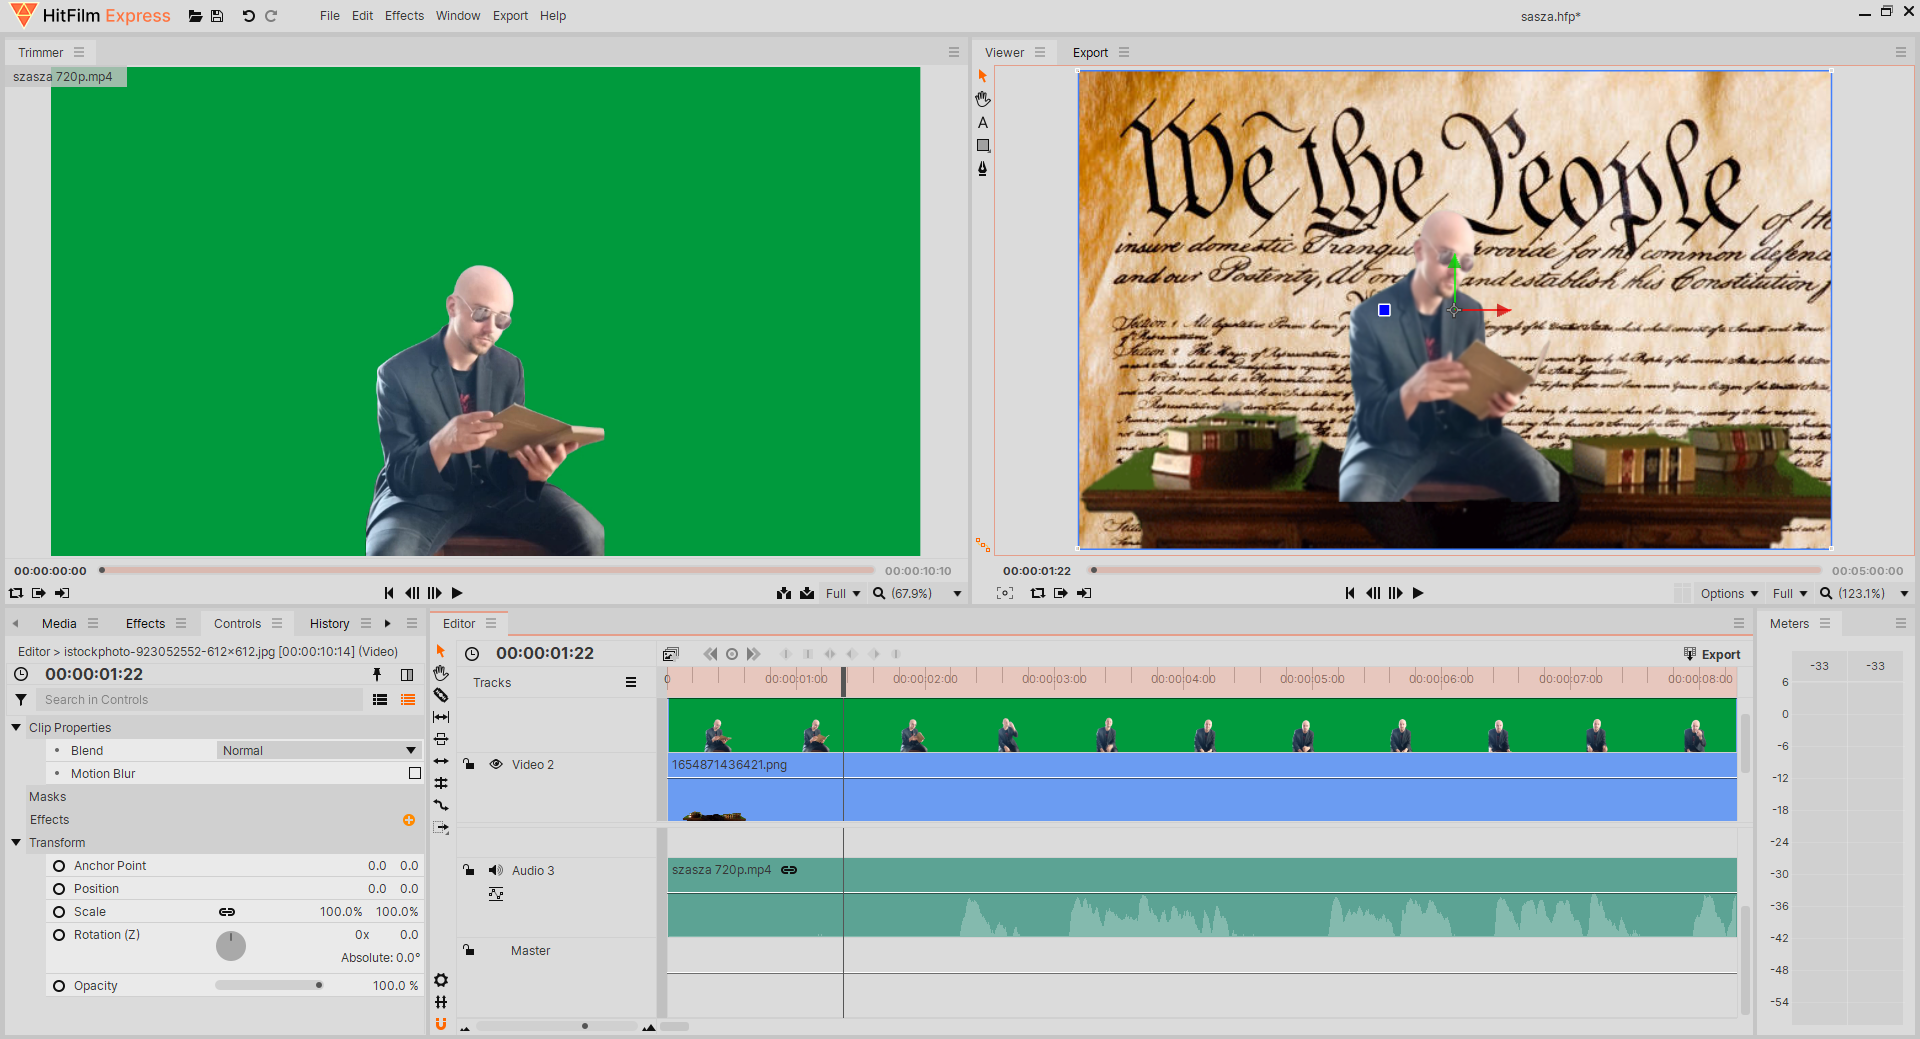Screen dimensions: 1920x1039
Task: Mute Audio 3 track speaker
Action: pyautogui.click(x=495, y=870)
